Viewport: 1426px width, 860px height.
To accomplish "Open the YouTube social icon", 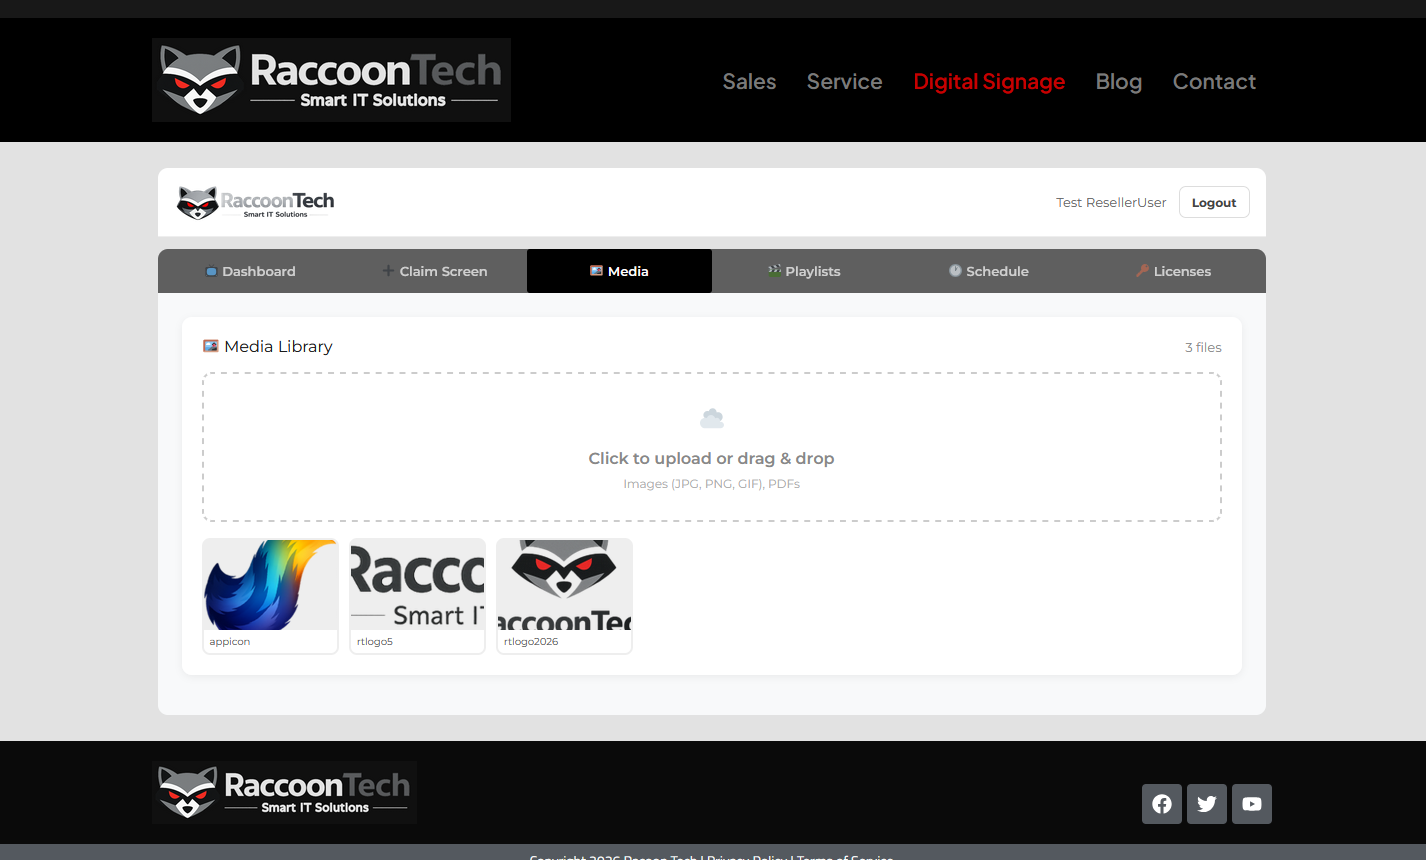I will pyautogui.click(x=1252, y=804).
